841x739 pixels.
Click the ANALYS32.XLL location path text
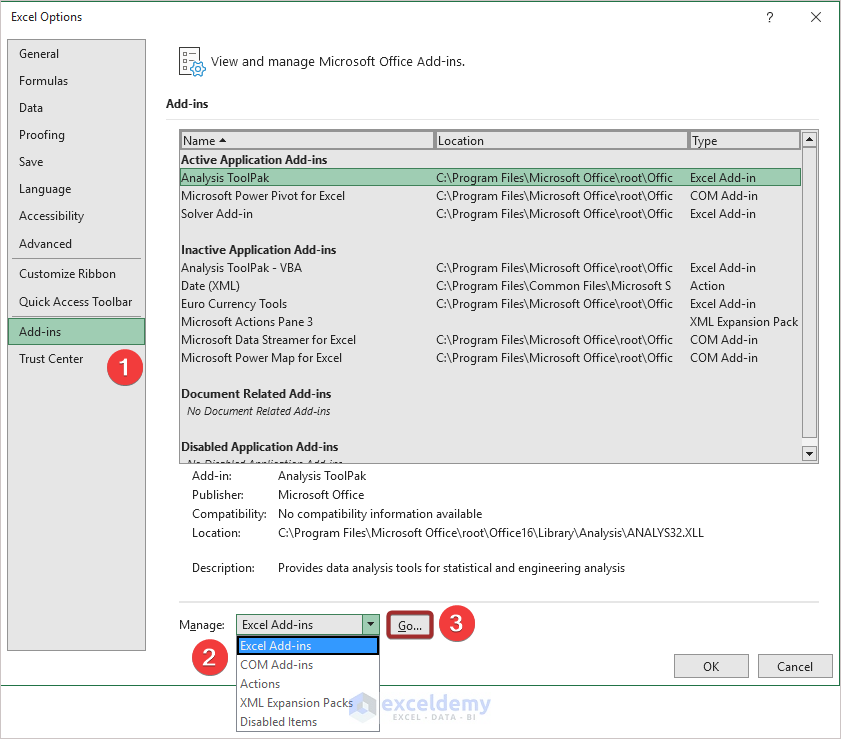click(491, 533)
